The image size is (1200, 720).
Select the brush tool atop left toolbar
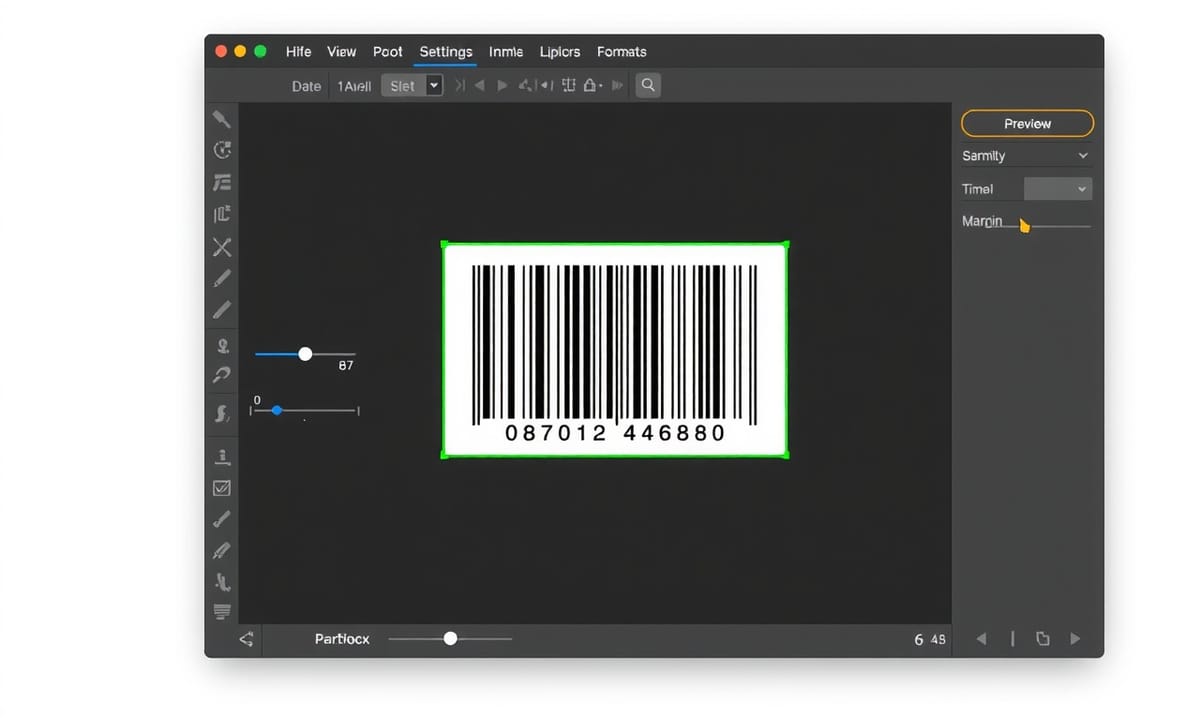pyautogui.click(x=222, y=118)
